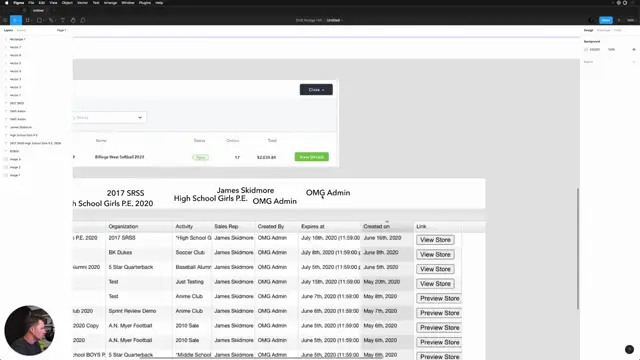Click the Organization column header

(123, 226)
